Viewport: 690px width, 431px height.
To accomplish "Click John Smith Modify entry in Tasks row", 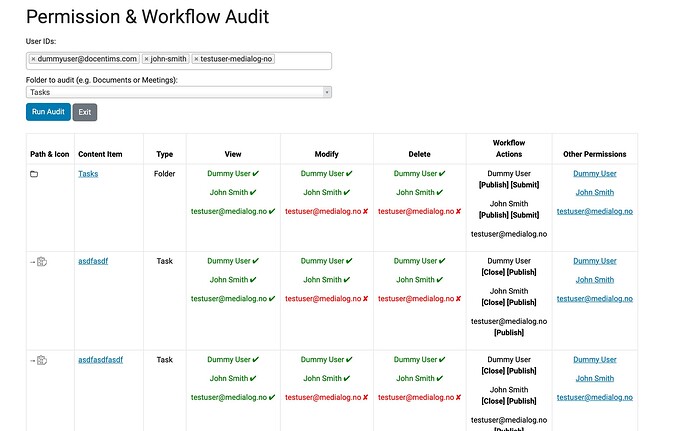I will click(x=327, y=192).
